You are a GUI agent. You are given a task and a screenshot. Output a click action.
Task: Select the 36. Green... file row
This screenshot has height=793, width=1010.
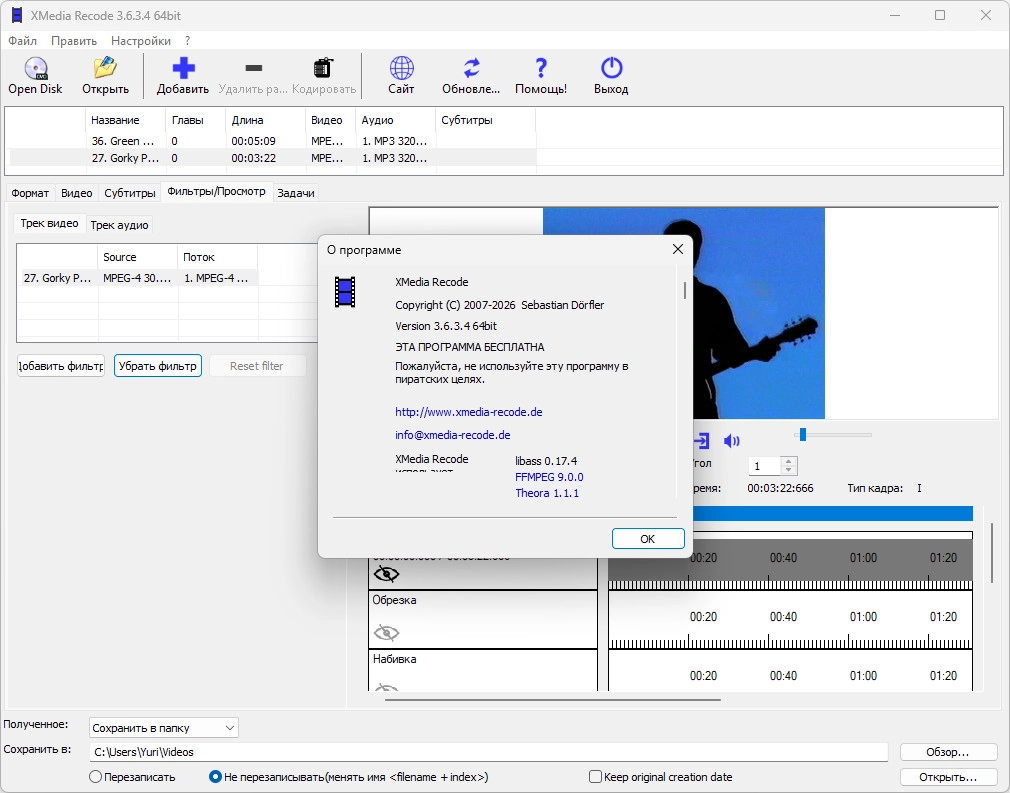point(273,141)
